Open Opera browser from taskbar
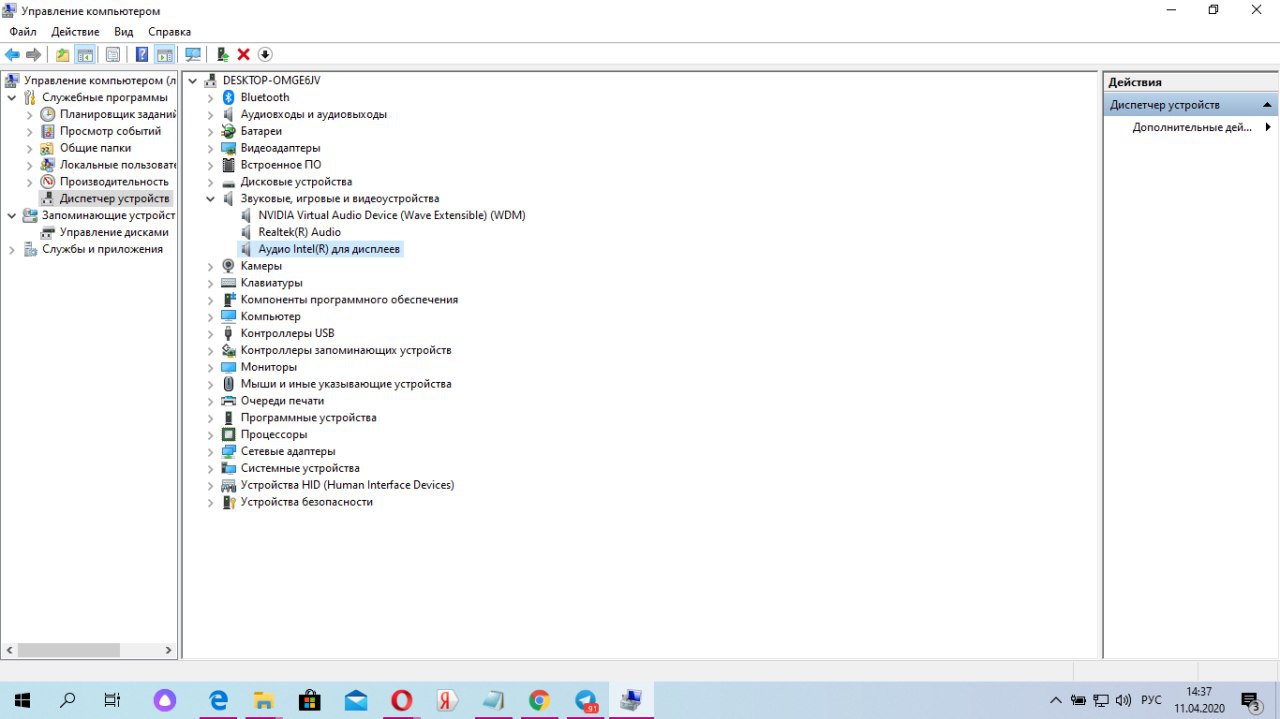 pyautogui.click(x=401, y=700)
